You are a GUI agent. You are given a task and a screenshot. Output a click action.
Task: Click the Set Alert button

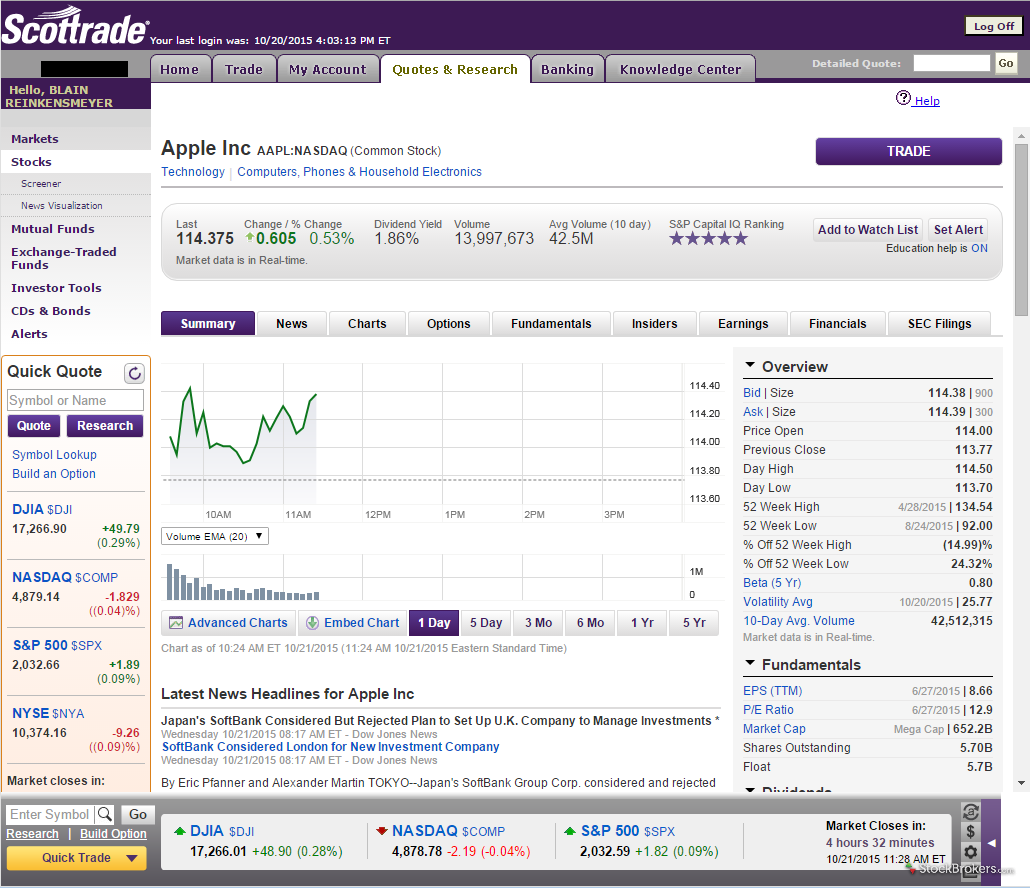[958, 230]
